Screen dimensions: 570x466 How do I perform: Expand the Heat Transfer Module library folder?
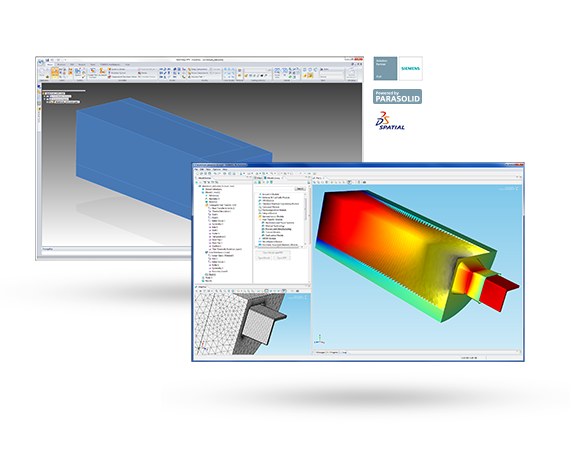pyautogui.click(x=260, y=220)
